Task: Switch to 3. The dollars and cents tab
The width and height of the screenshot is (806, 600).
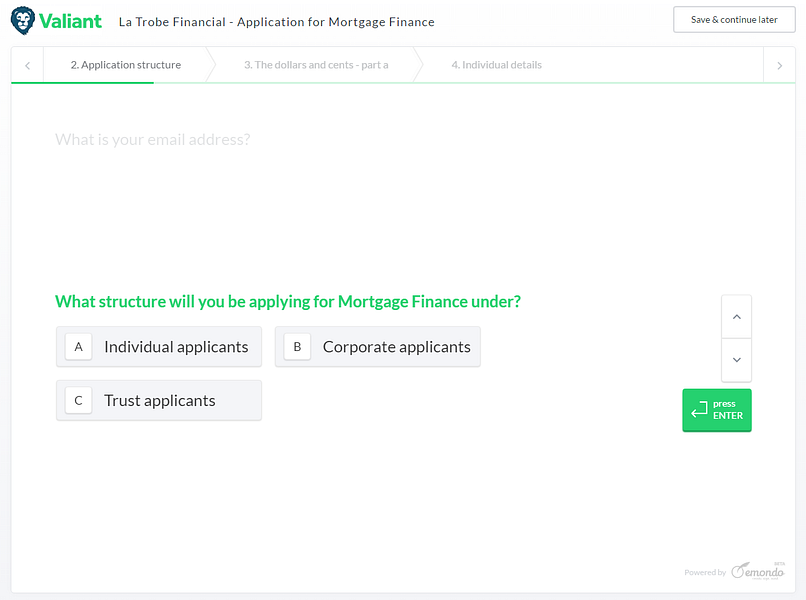Action: click(x=316, y=65)
